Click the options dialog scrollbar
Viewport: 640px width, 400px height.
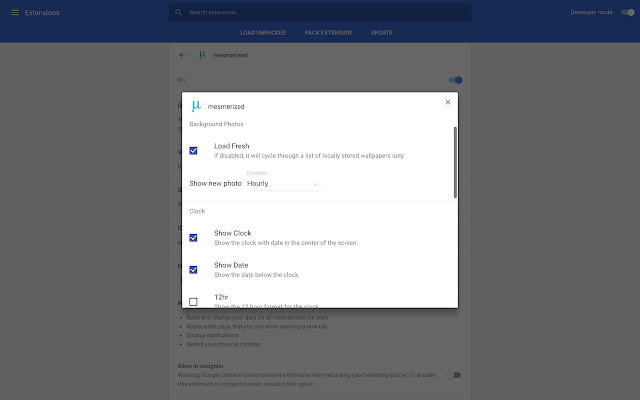pos(455,162)
